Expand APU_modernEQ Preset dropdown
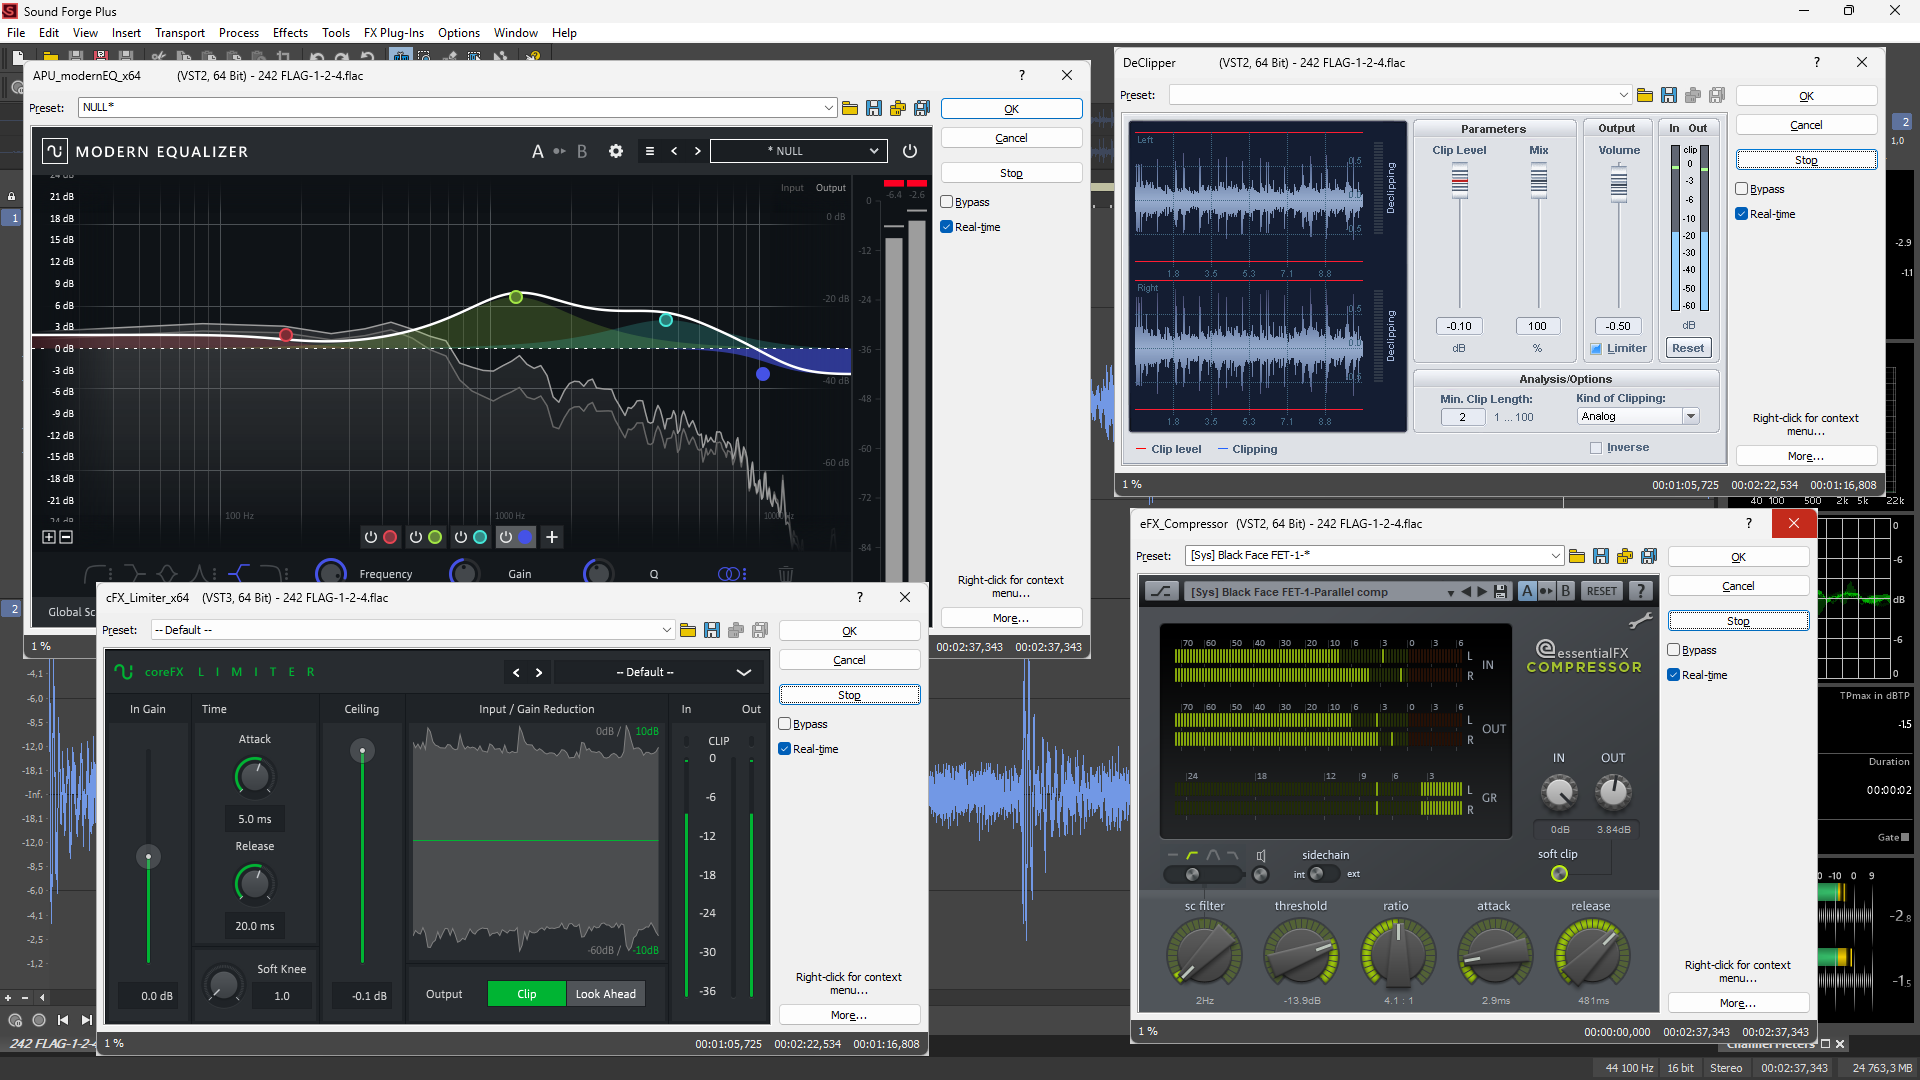Viewport: 1920px width, 1080px height. (x=829, y=108)
